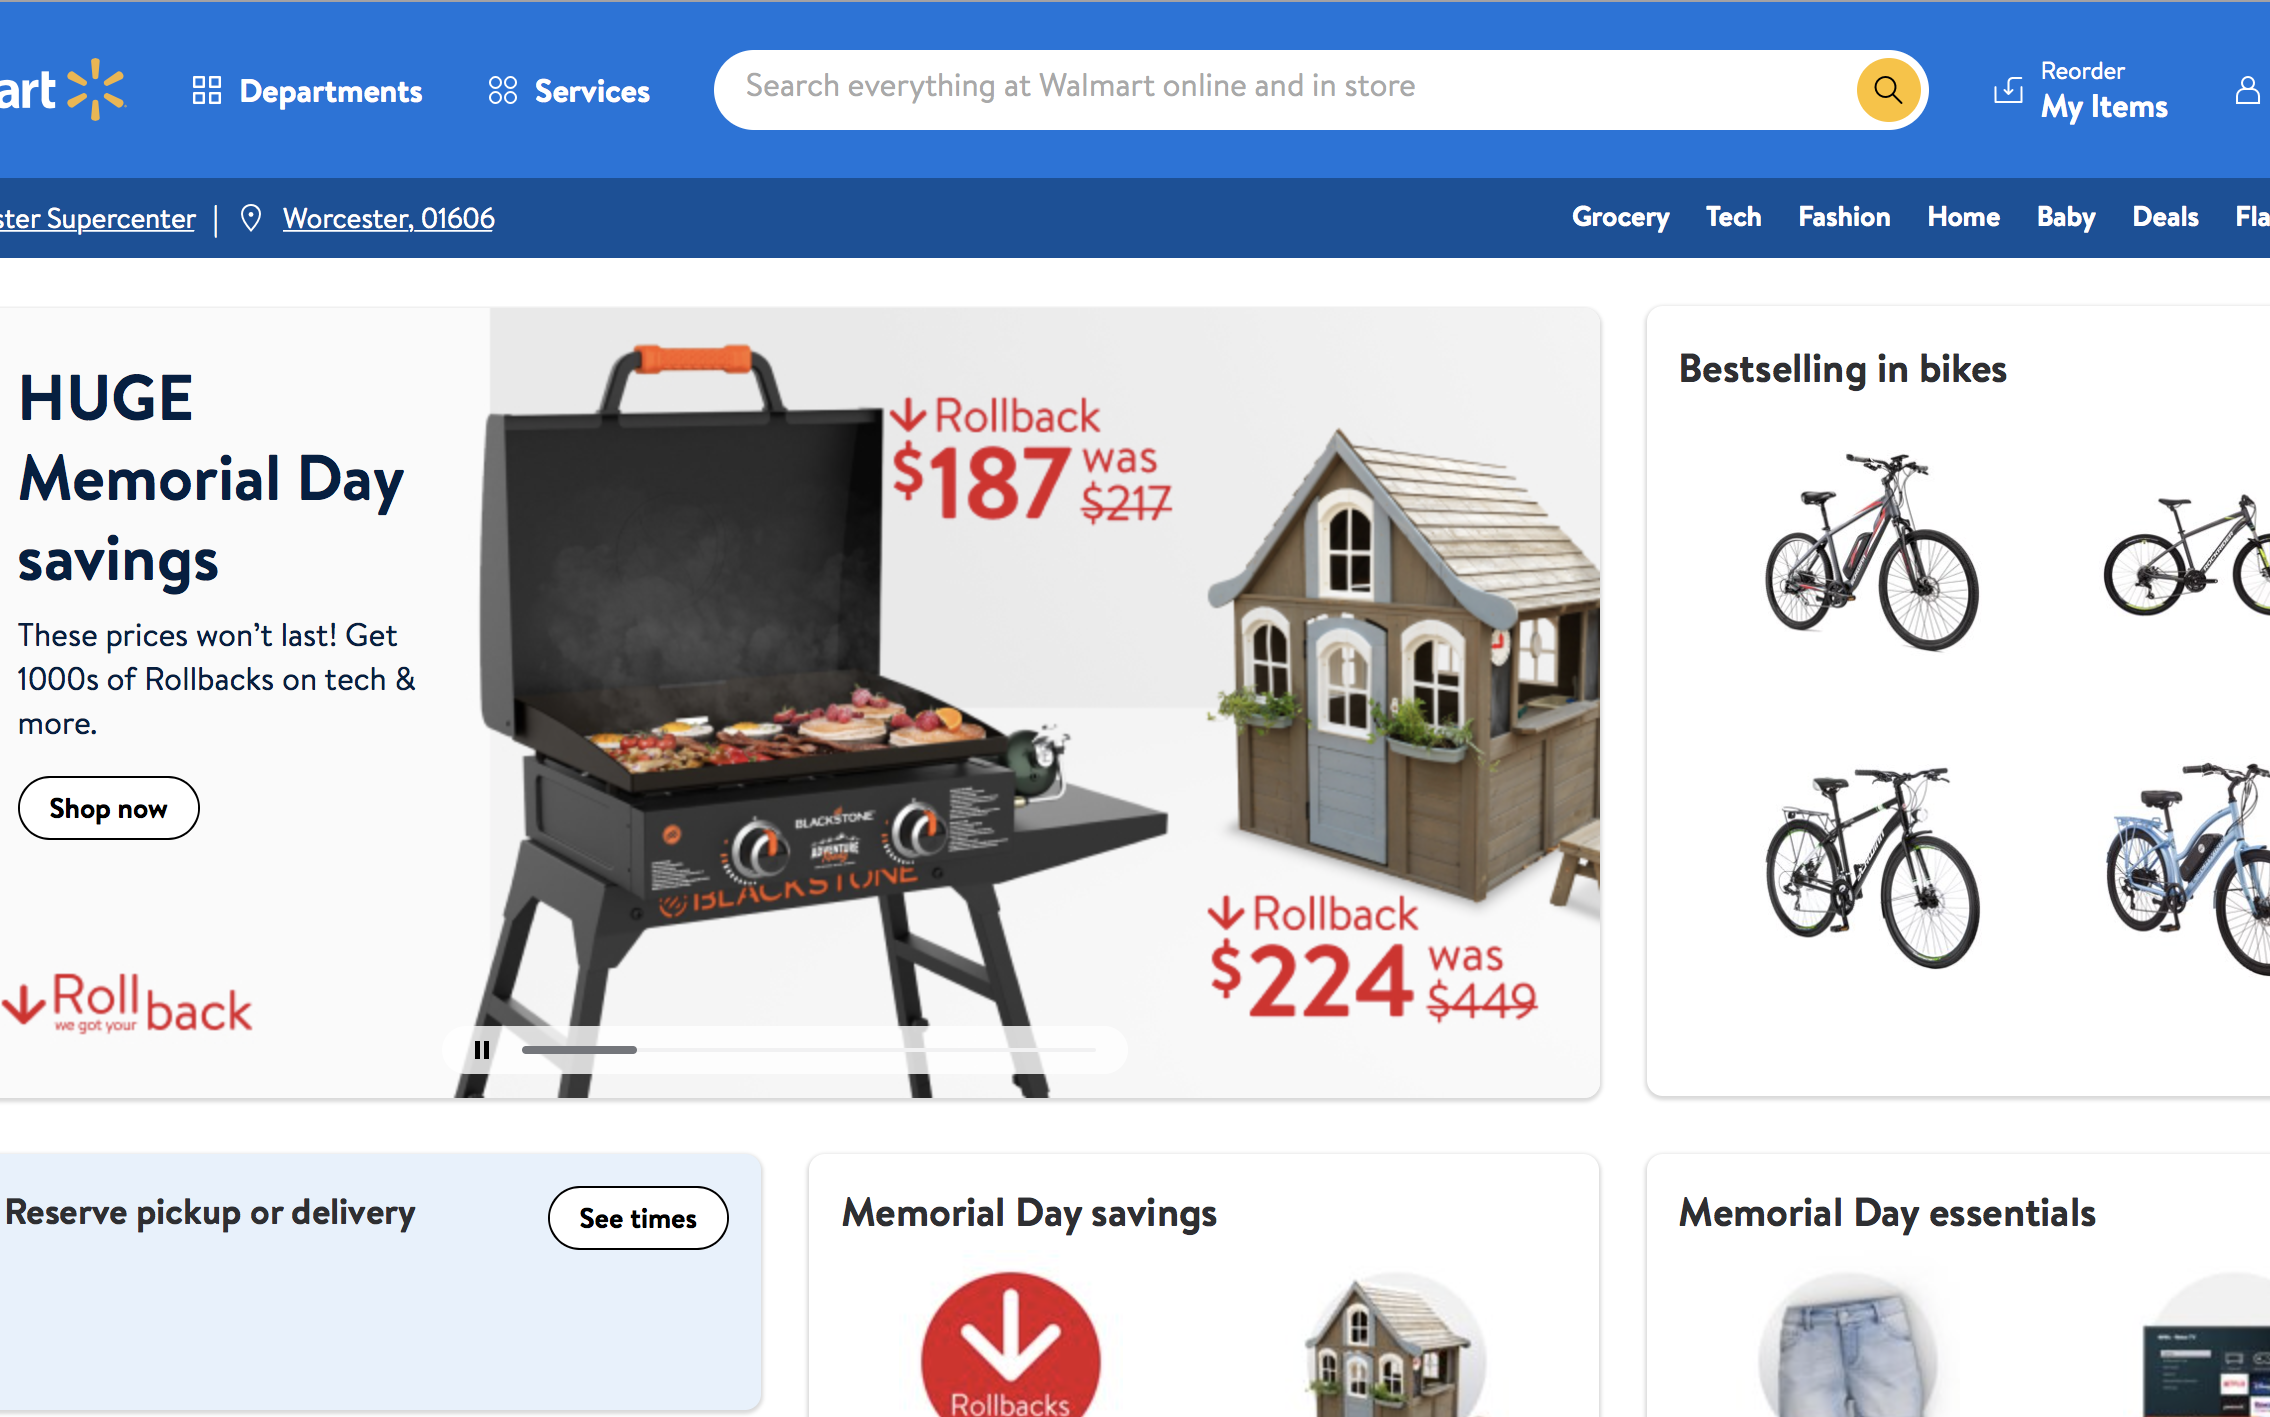Open the Services menu

pyautogui.click(x=568, y=91)
